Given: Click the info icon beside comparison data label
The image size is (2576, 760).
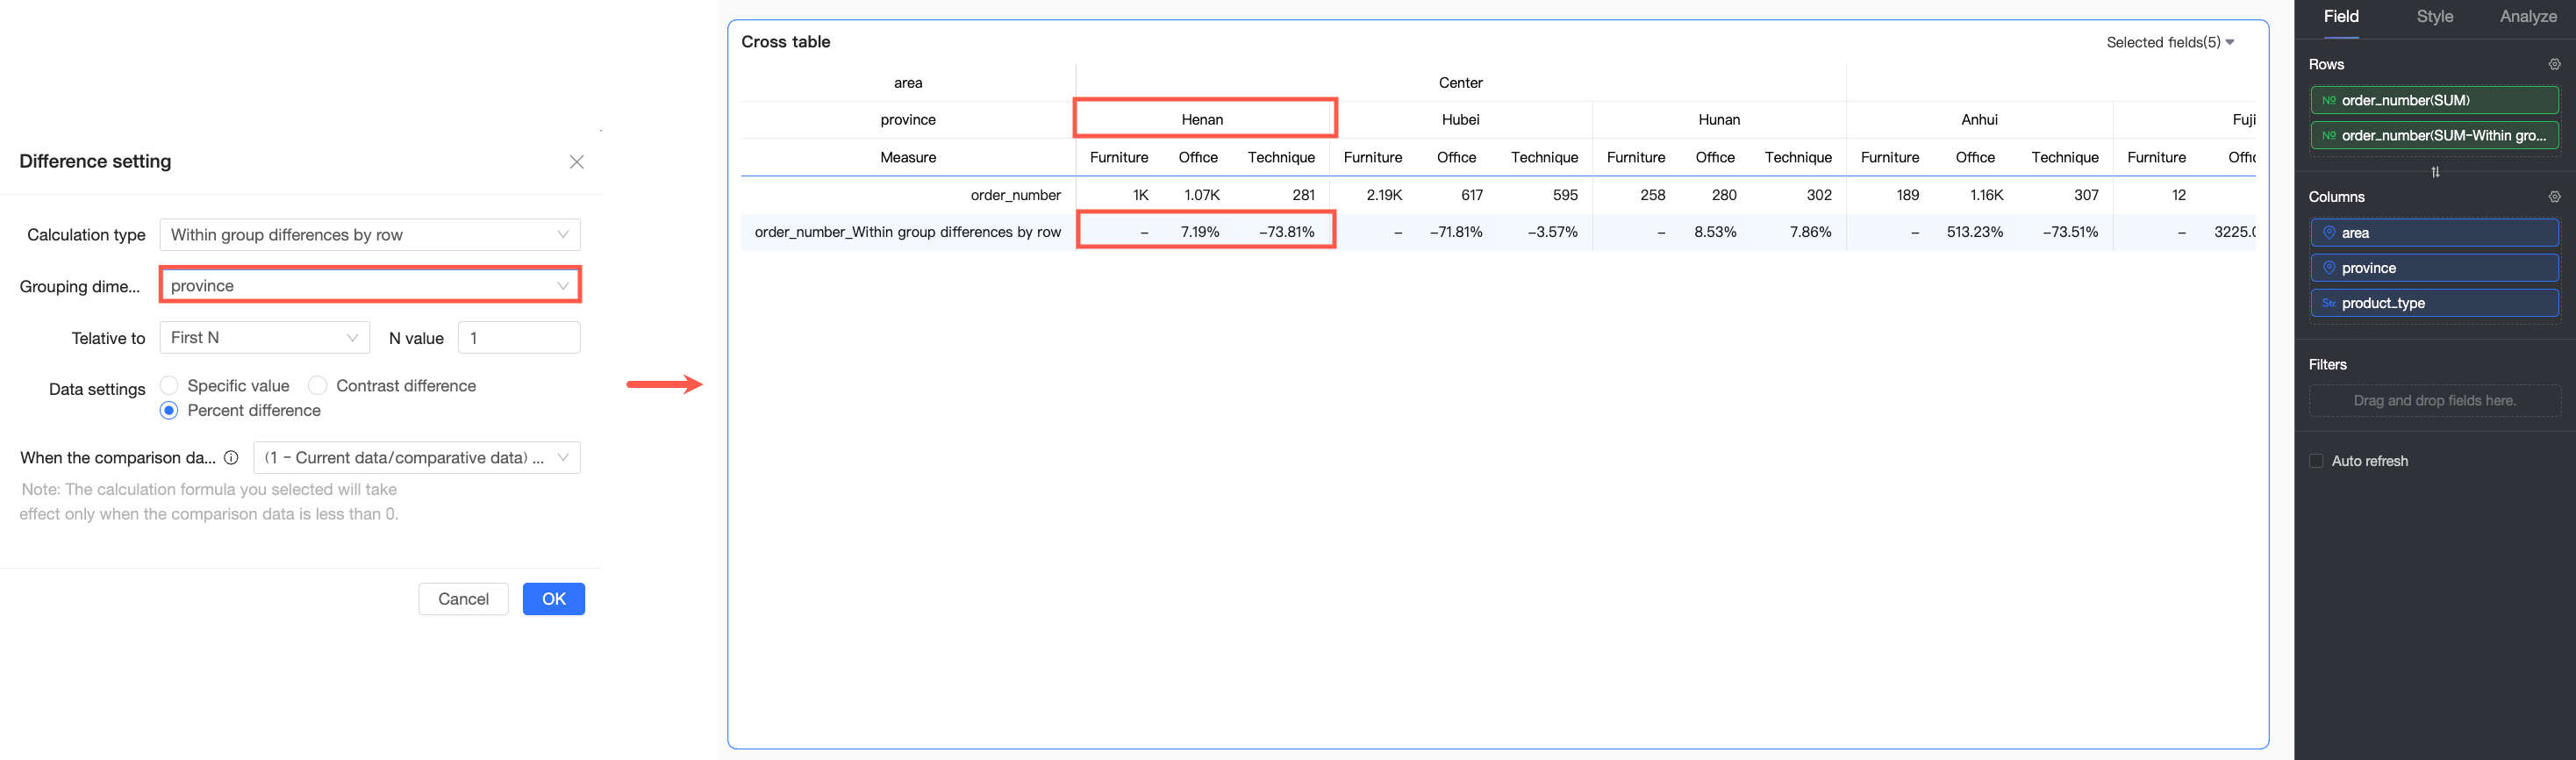Looking at the screenshot, I should 231,458.
